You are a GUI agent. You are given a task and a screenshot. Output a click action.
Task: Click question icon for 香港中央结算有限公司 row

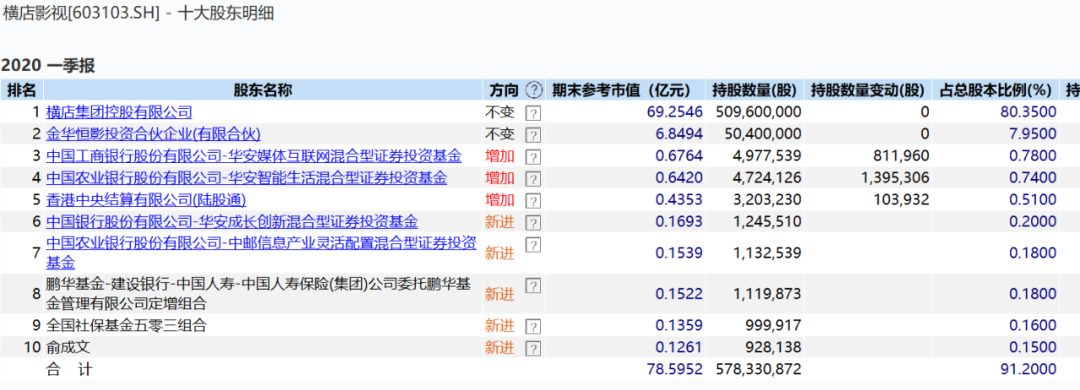[533, 201]
